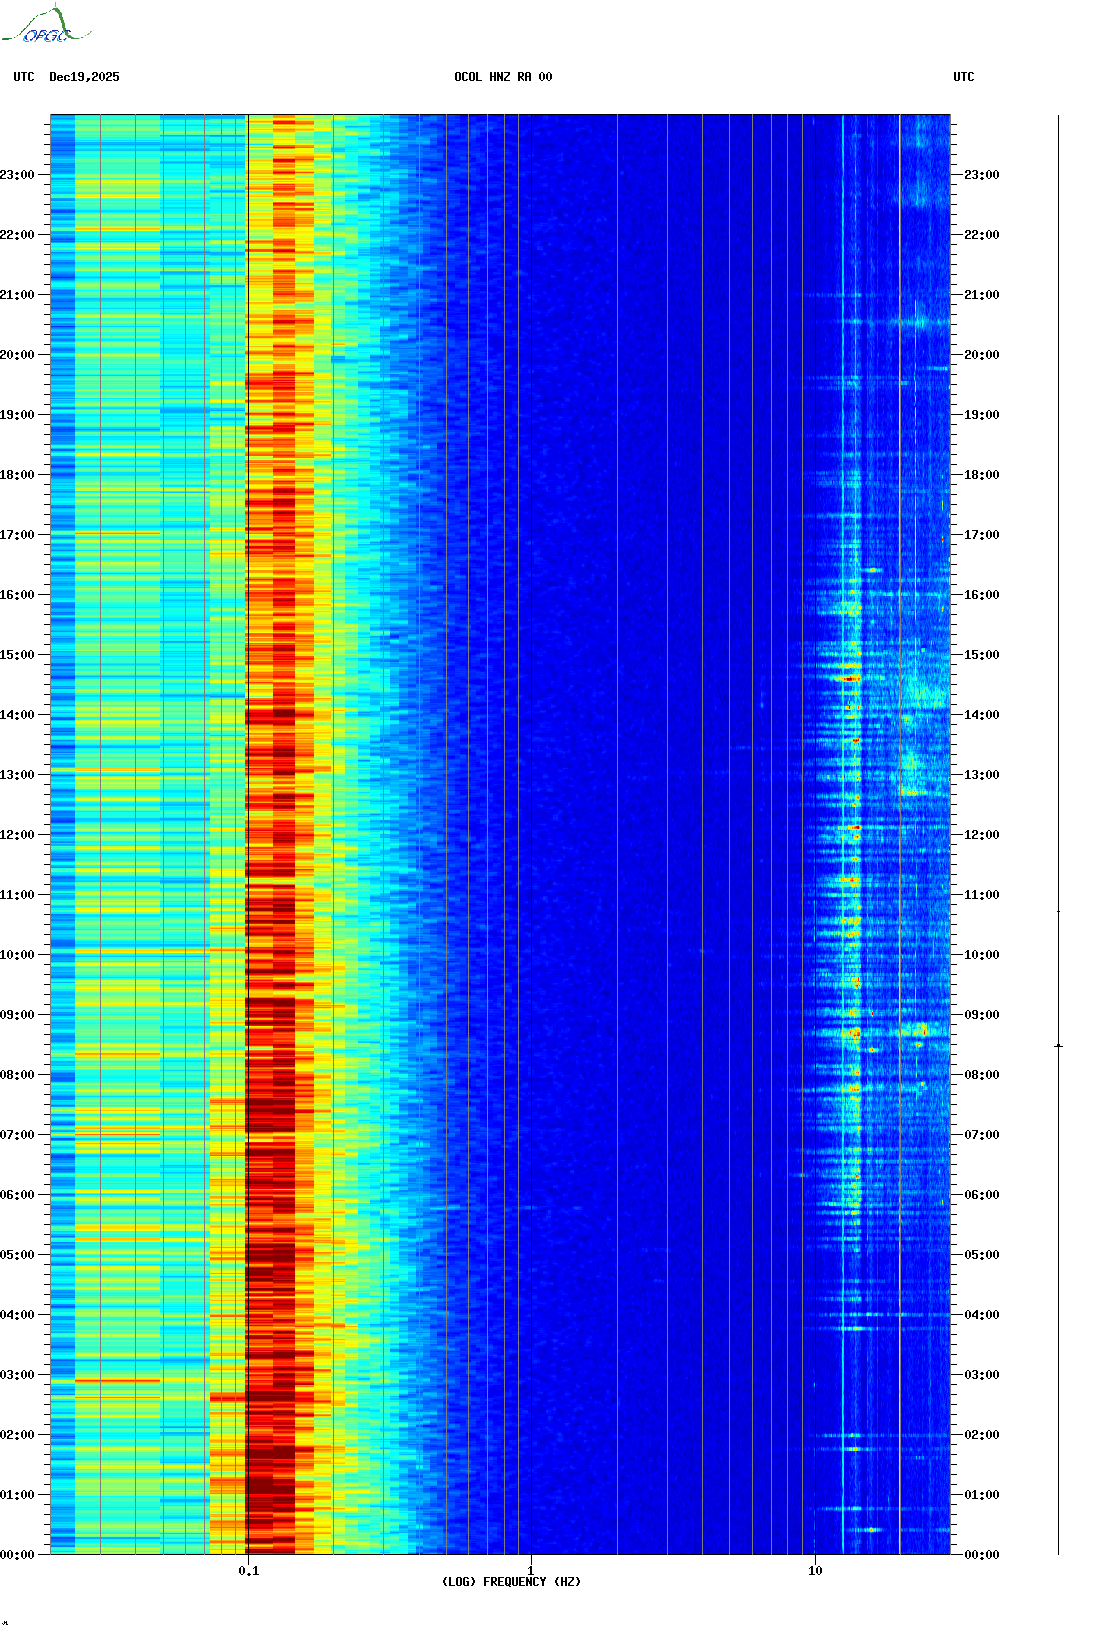1102x1634 pixels.
Task: Click the 15:00 label on the right axis
Action: coord(982,655)
